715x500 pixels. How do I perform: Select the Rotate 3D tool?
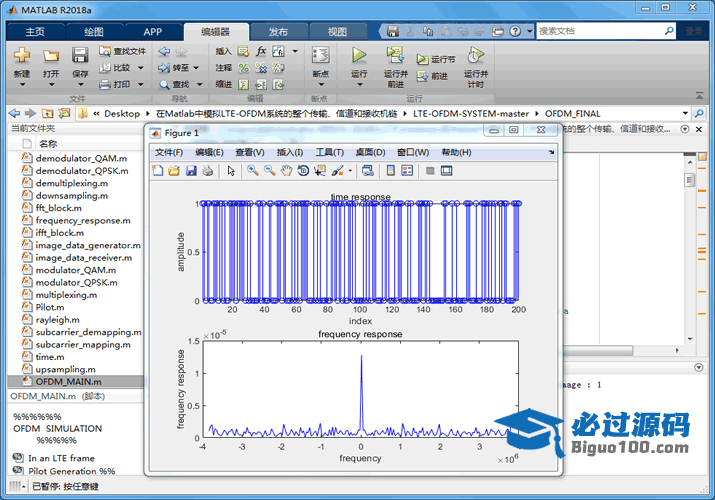click(x=303, y=171)
